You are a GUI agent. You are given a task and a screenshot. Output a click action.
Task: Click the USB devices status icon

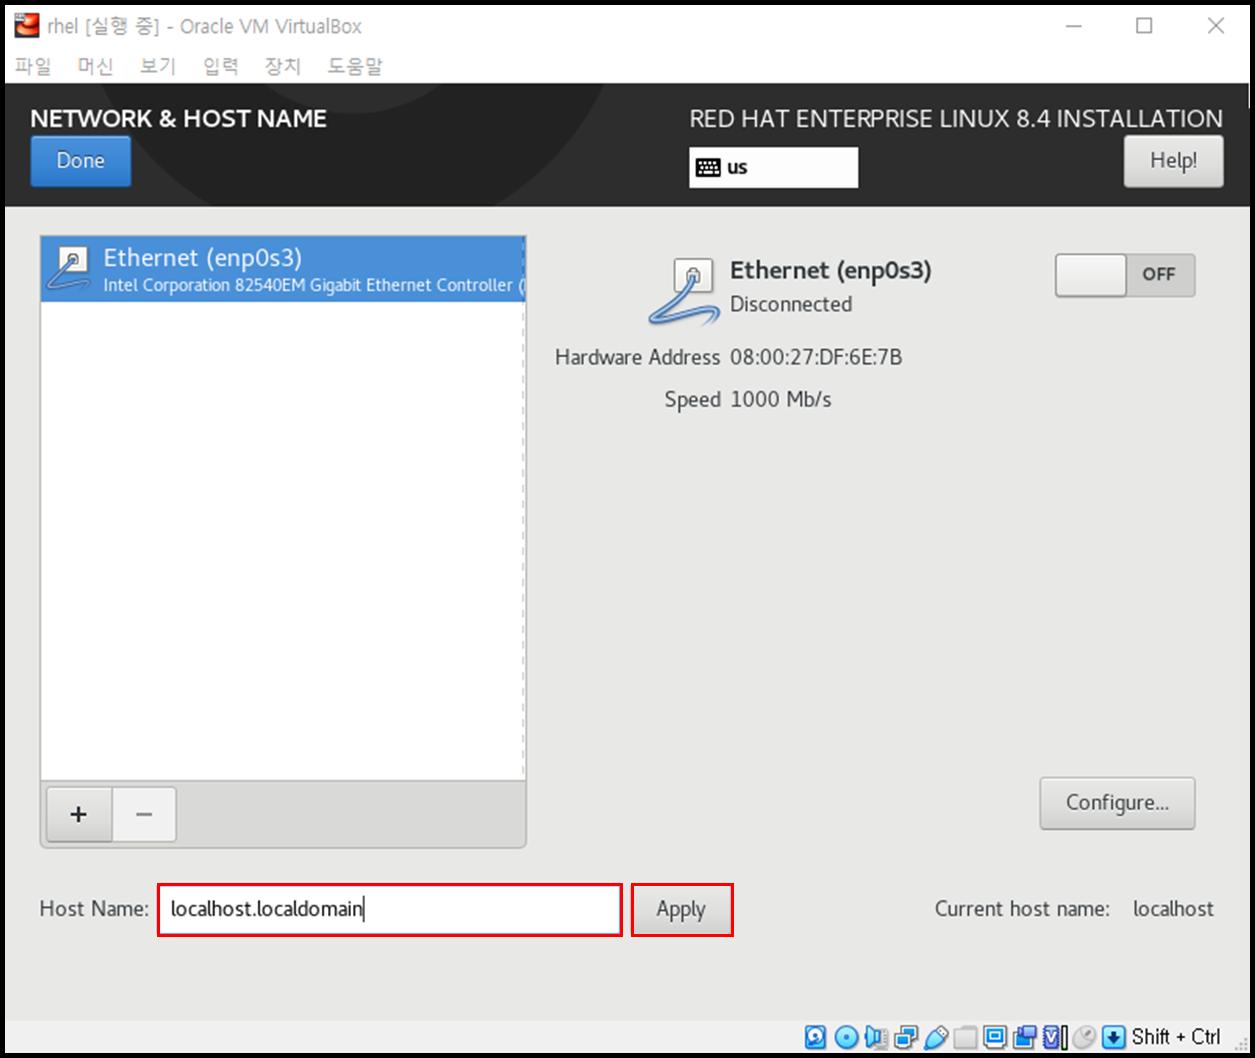936,1037
